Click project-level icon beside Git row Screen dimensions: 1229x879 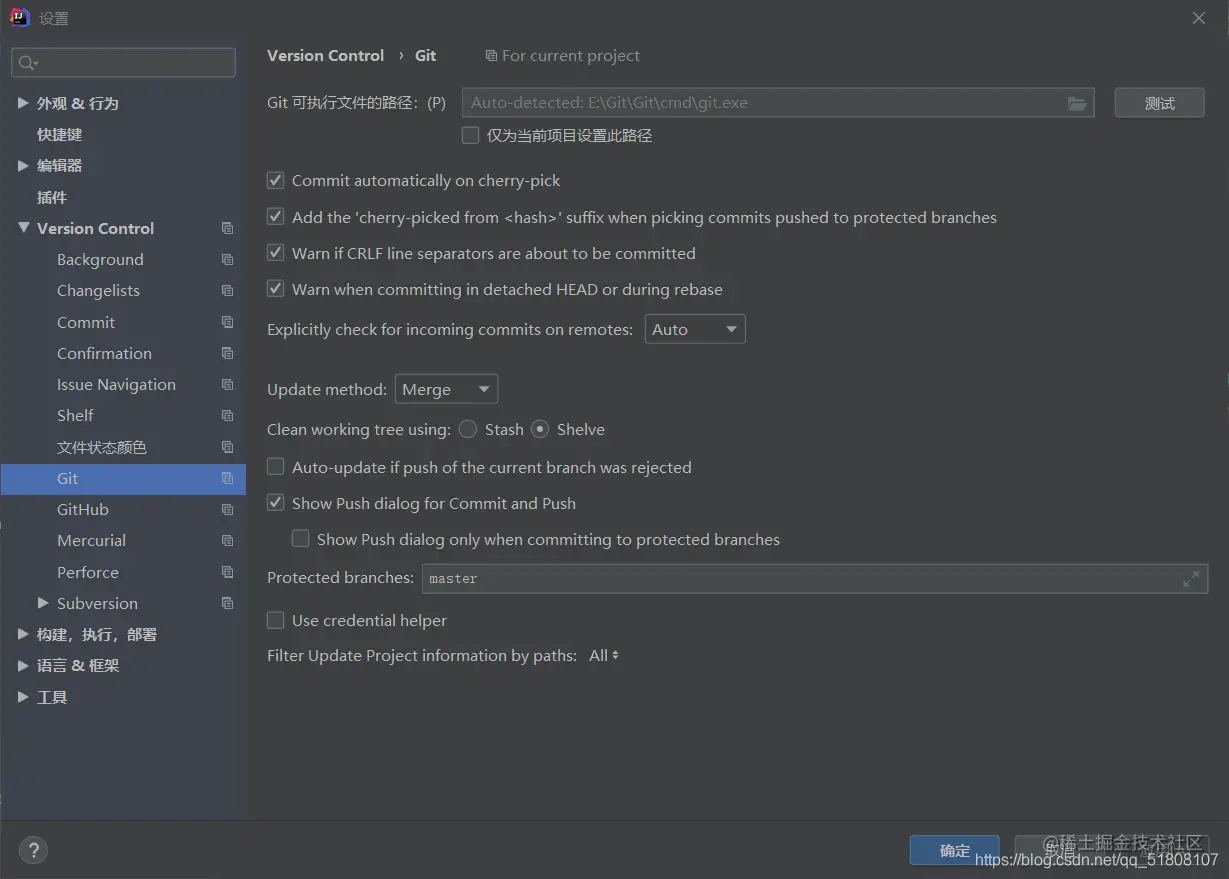(227, 479)
